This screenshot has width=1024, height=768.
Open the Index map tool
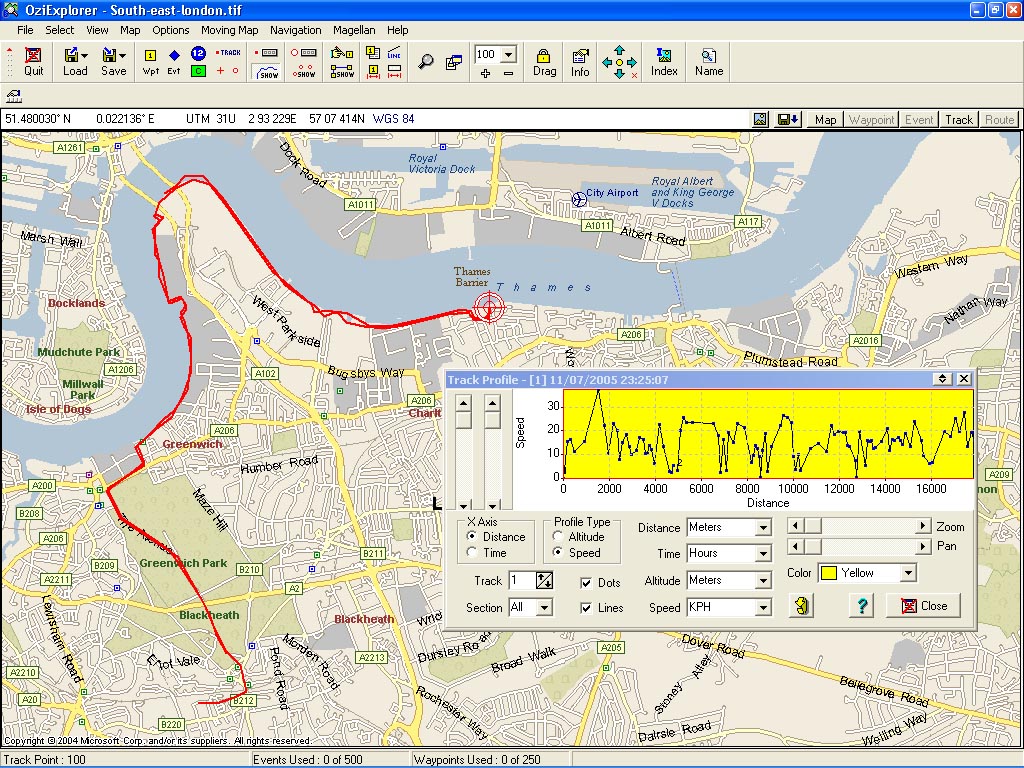click(664, 62)
